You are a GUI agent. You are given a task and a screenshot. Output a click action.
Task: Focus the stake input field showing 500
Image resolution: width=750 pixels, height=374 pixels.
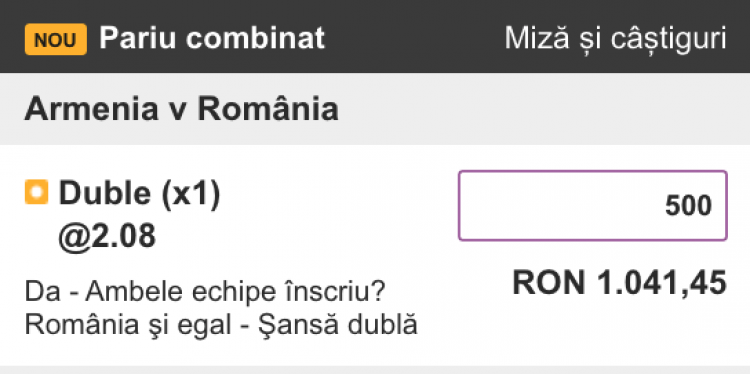593,206
